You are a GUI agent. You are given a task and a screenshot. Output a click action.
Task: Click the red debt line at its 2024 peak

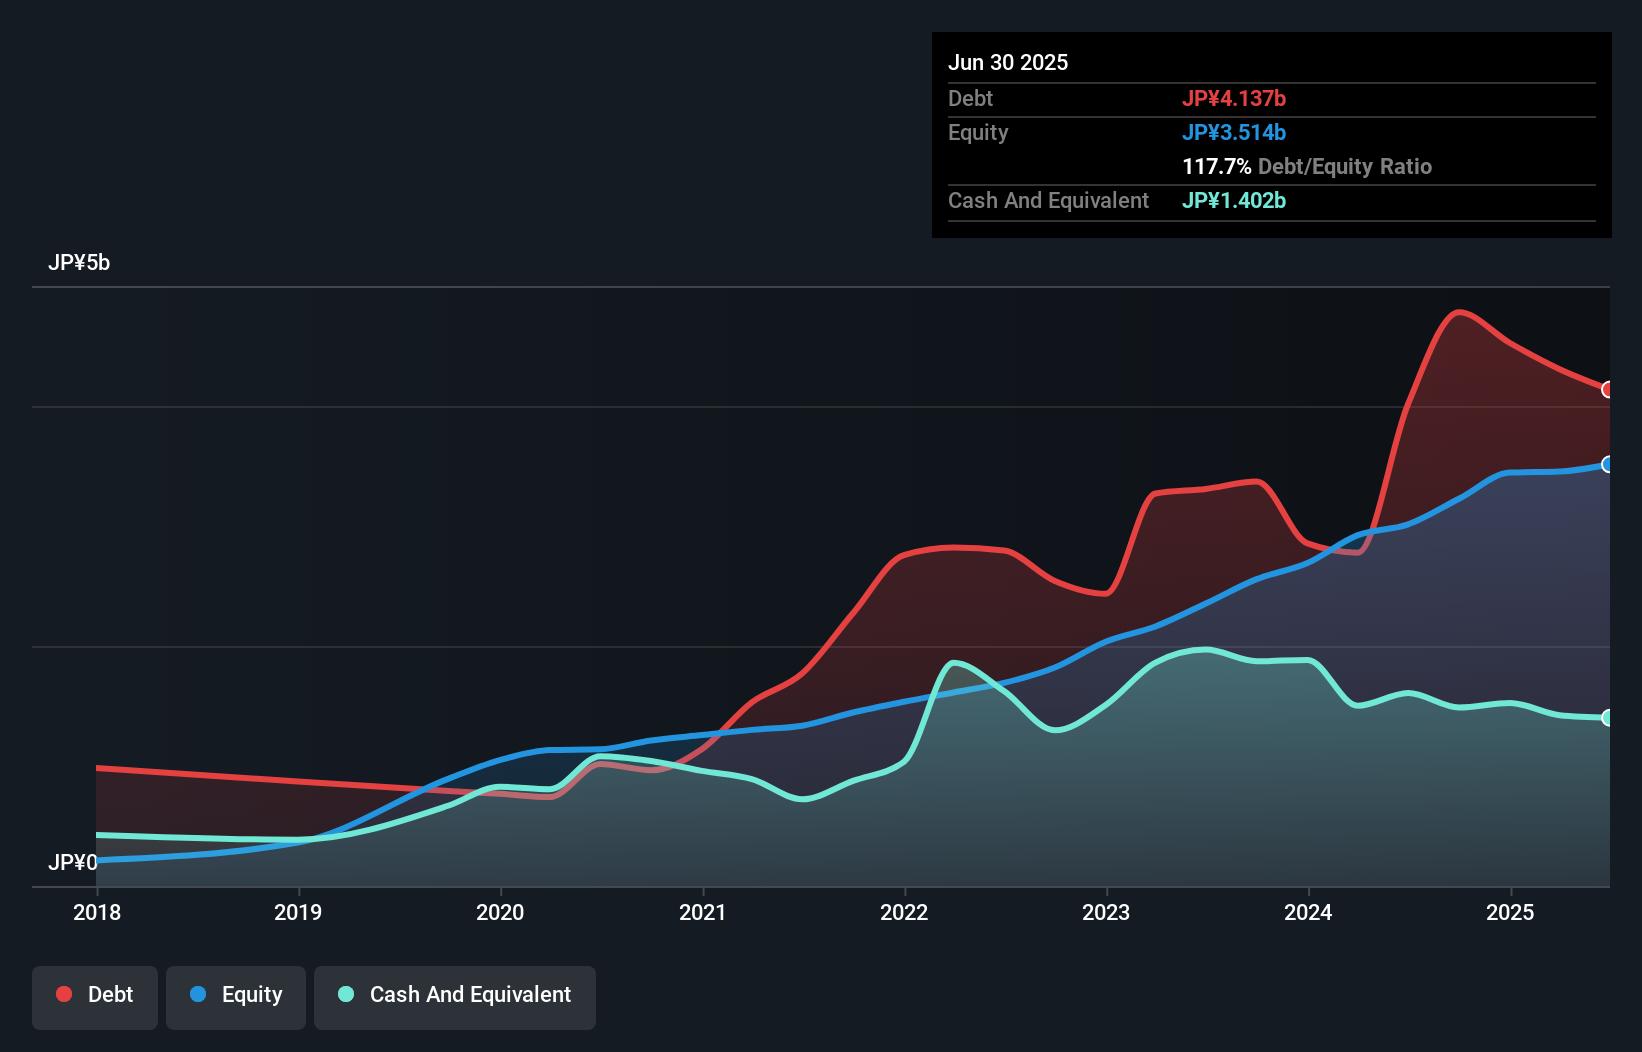point(1460,313)
